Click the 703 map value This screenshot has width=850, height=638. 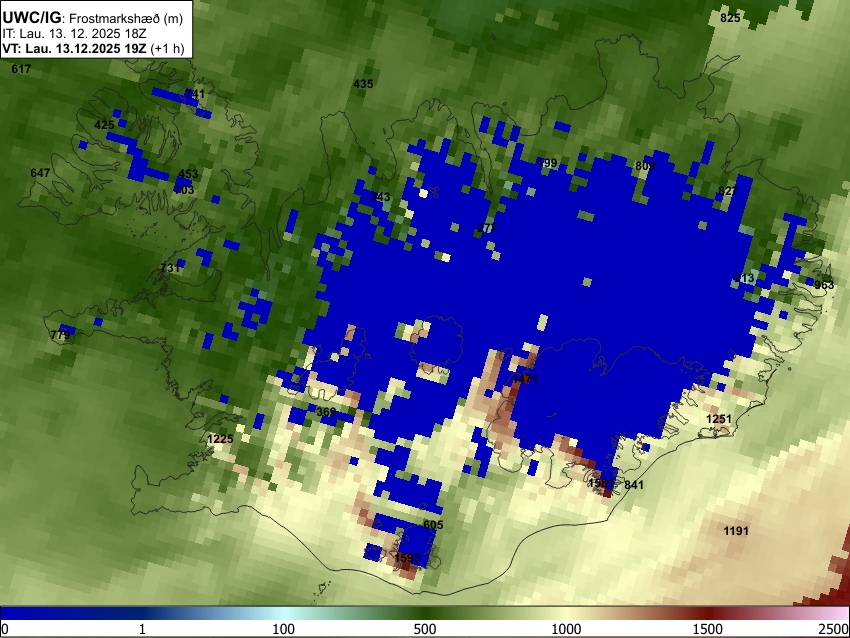pos(184,190)
